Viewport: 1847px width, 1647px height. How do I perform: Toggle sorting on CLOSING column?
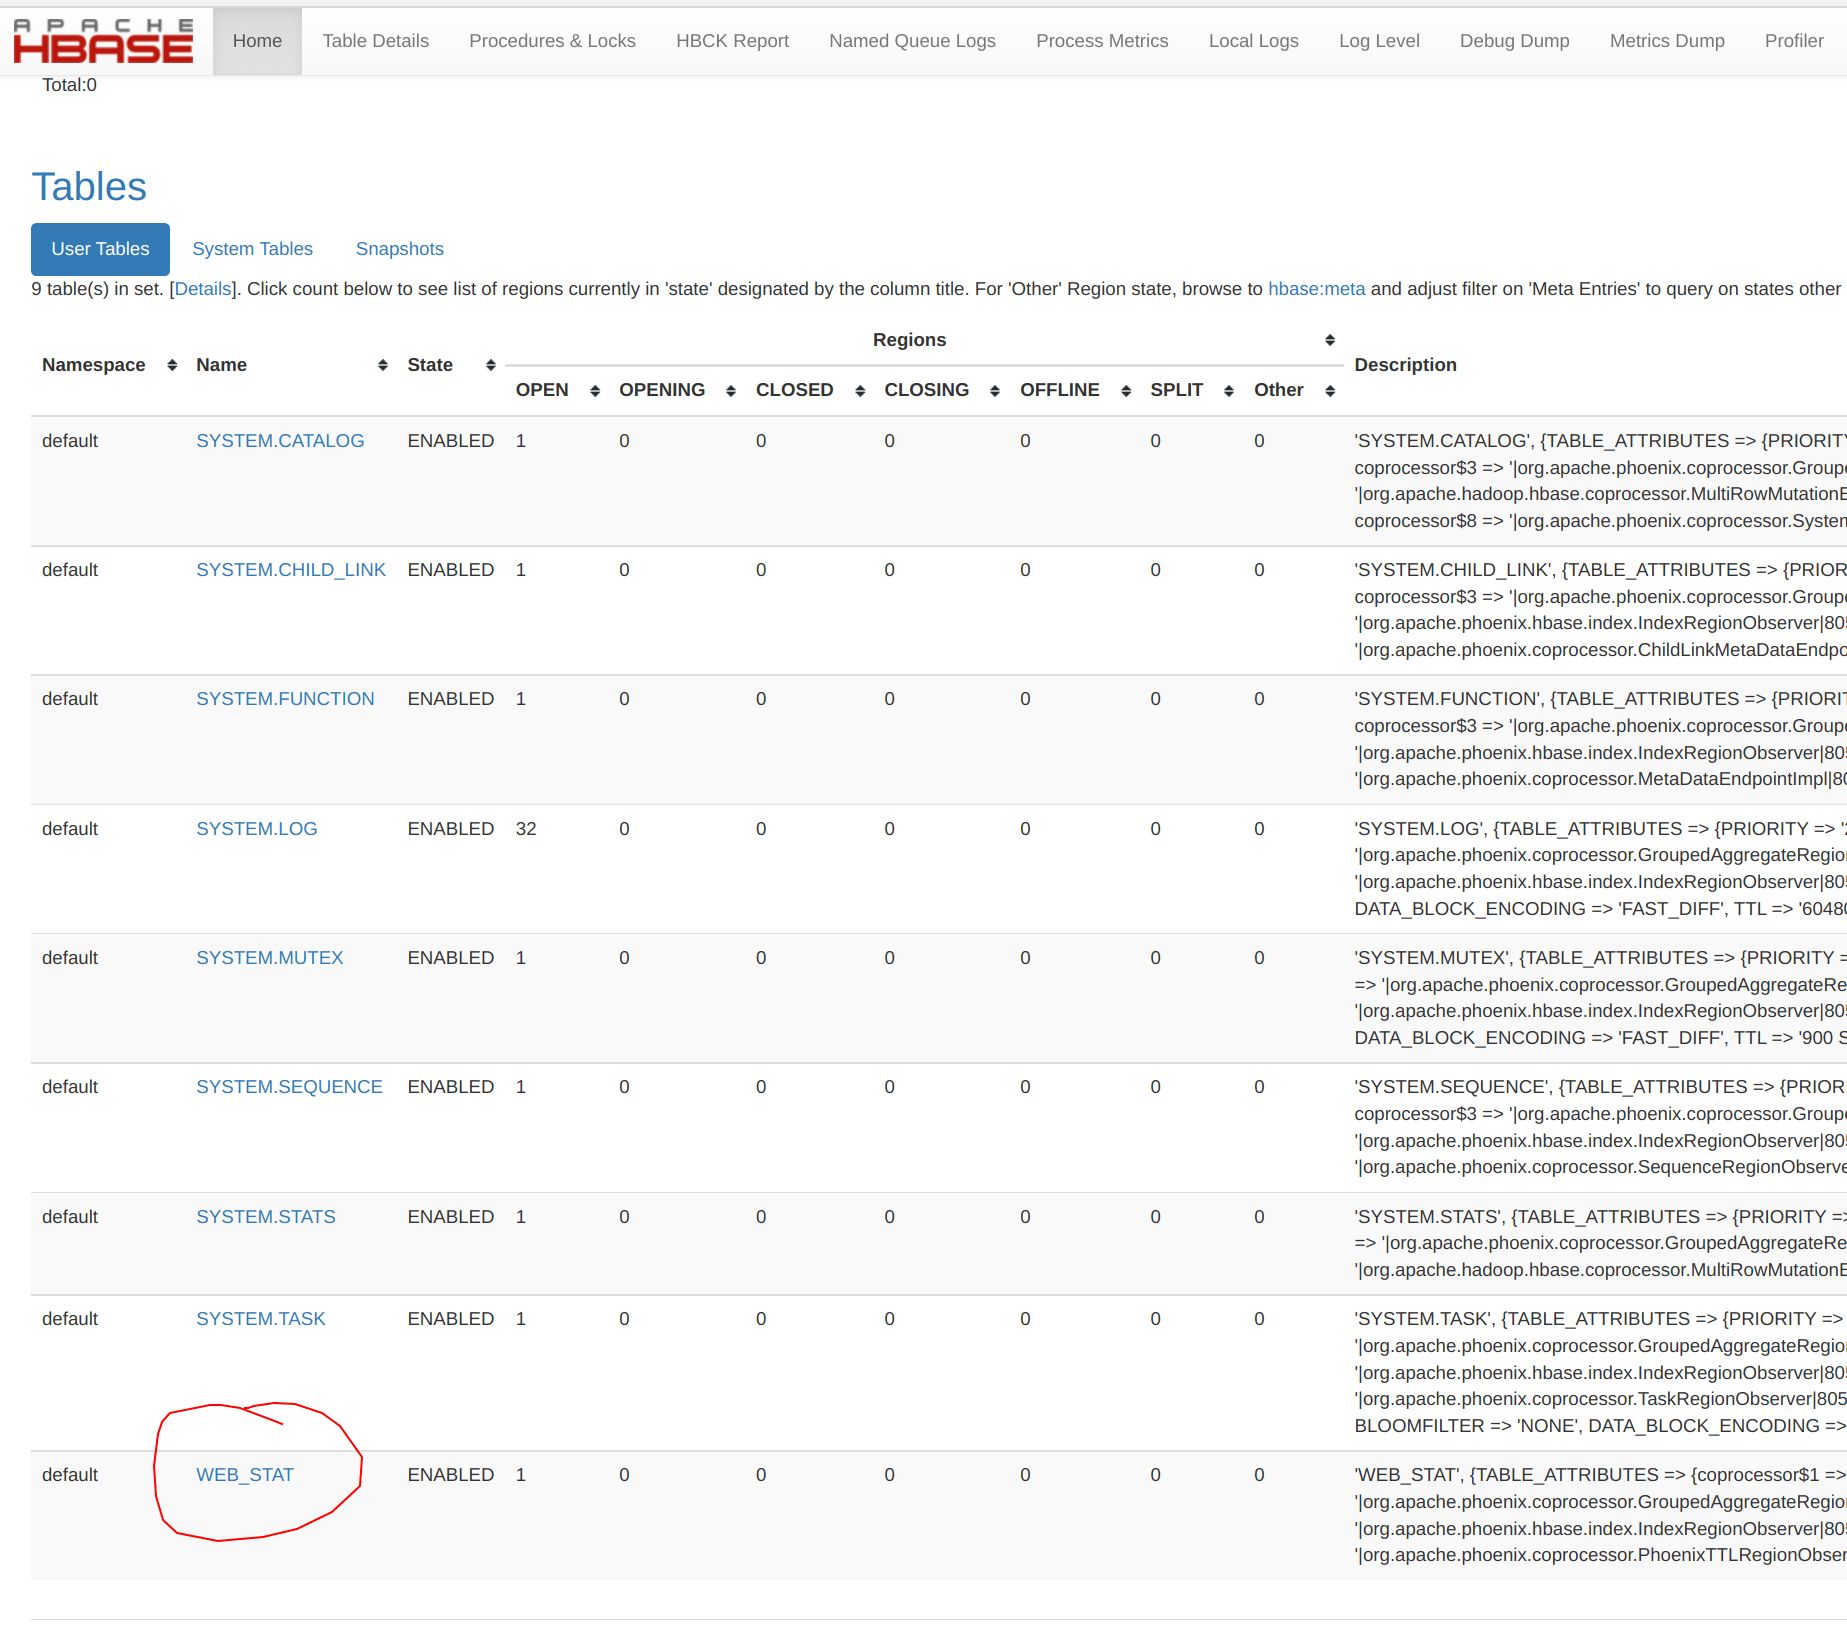click(x=994, y=391)
